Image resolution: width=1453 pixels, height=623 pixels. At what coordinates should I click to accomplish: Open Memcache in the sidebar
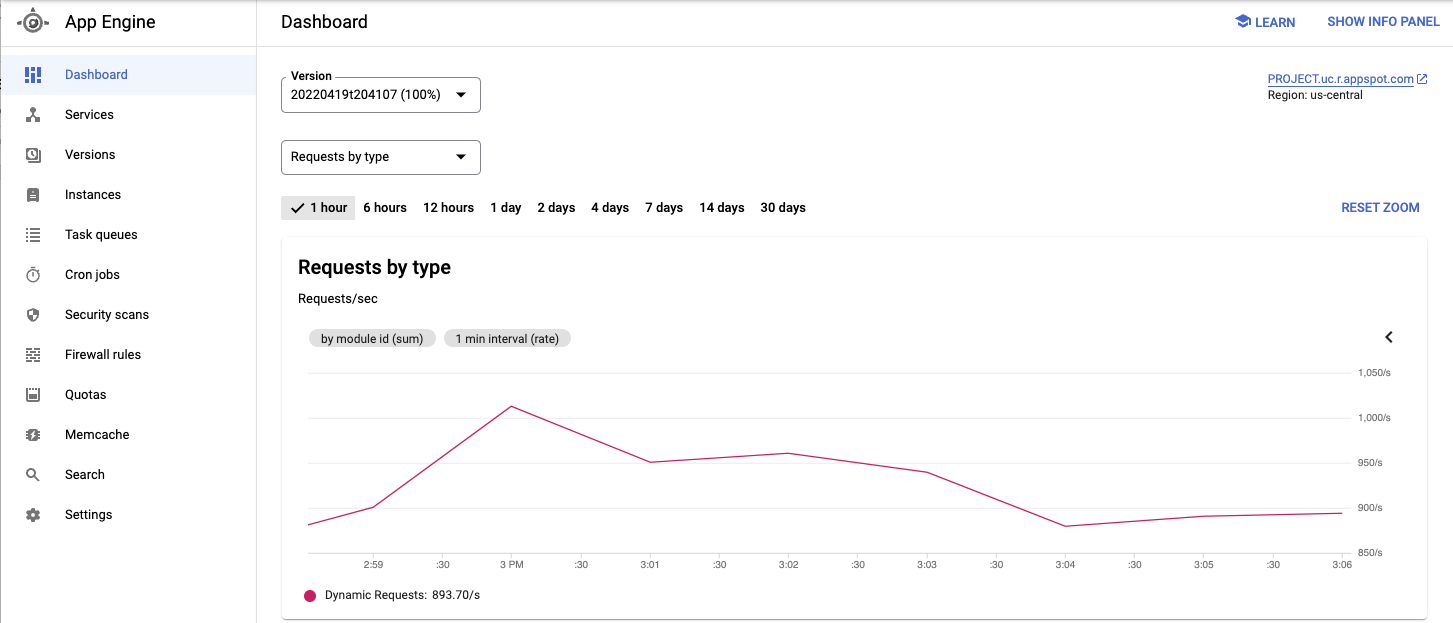point(128,435)
